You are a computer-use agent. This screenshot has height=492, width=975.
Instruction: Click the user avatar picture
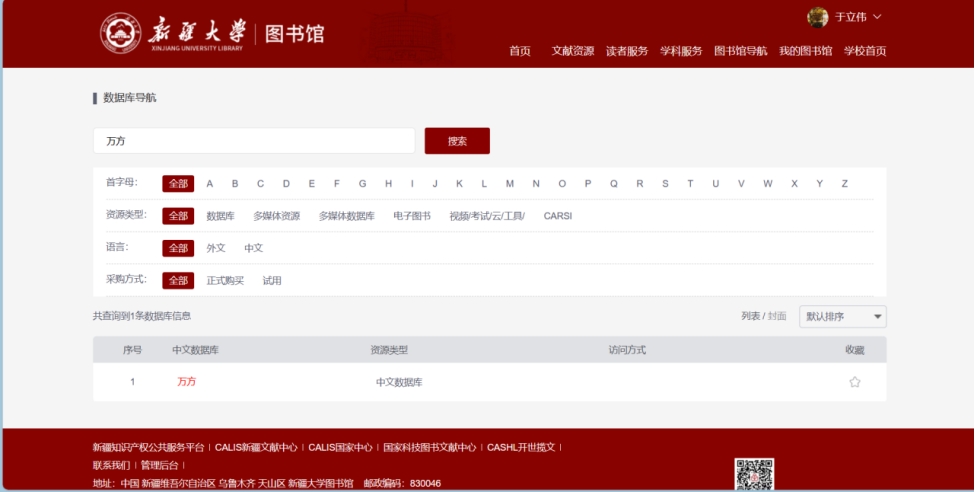pyautogui.click(x=818, y=17)
